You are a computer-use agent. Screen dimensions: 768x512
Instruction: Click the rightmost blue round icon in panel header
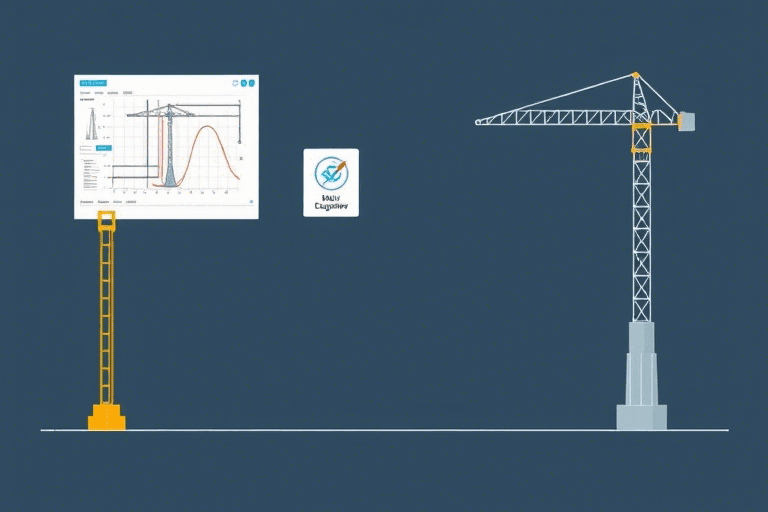click(x=250, y=84)
